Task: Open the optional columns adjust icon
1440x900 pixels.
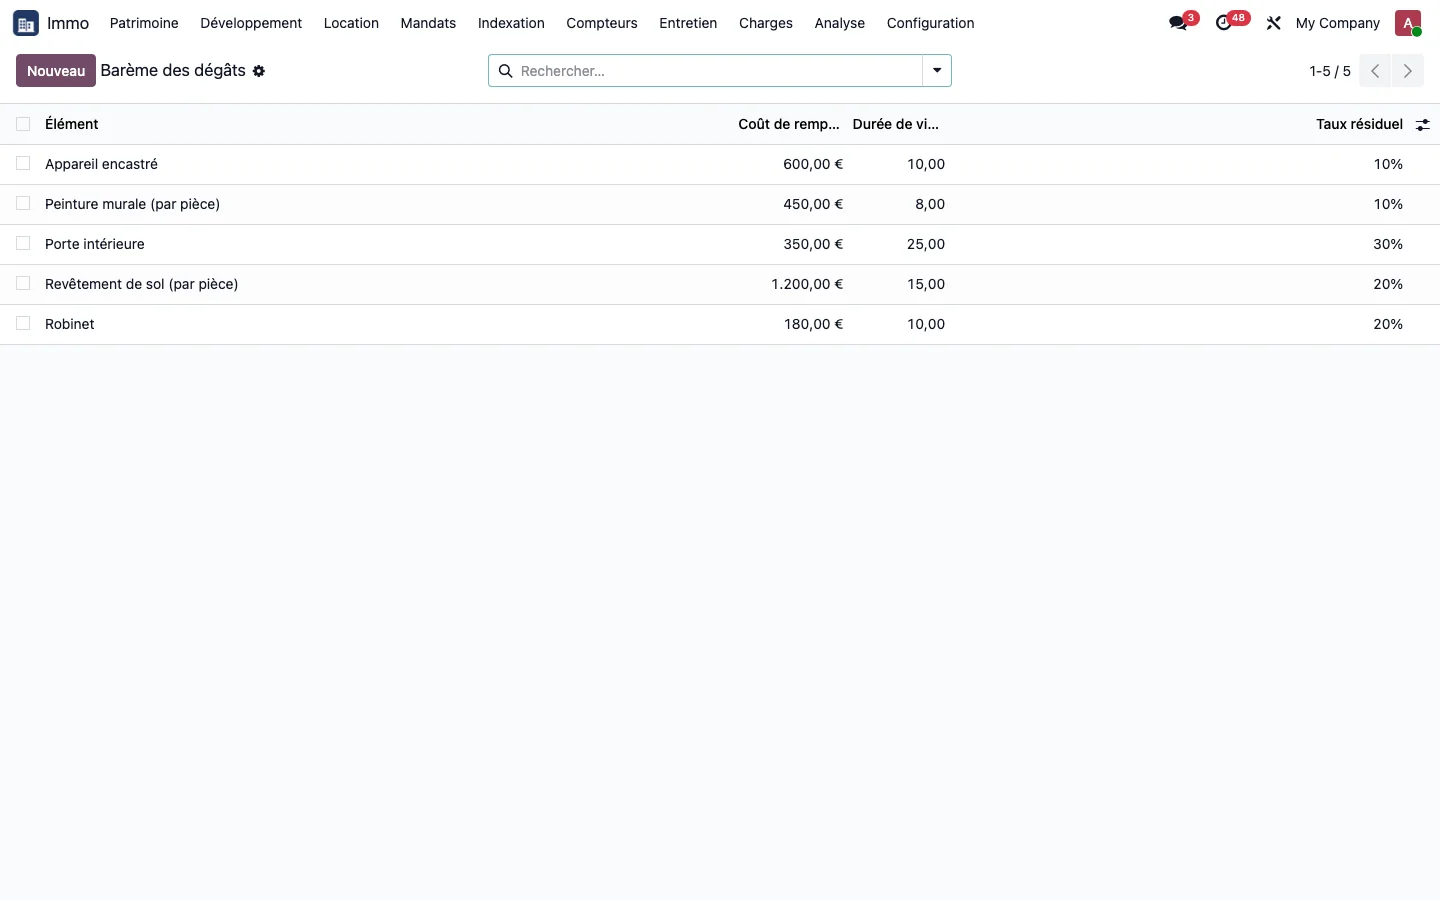Action: [x=1422, y=125]
